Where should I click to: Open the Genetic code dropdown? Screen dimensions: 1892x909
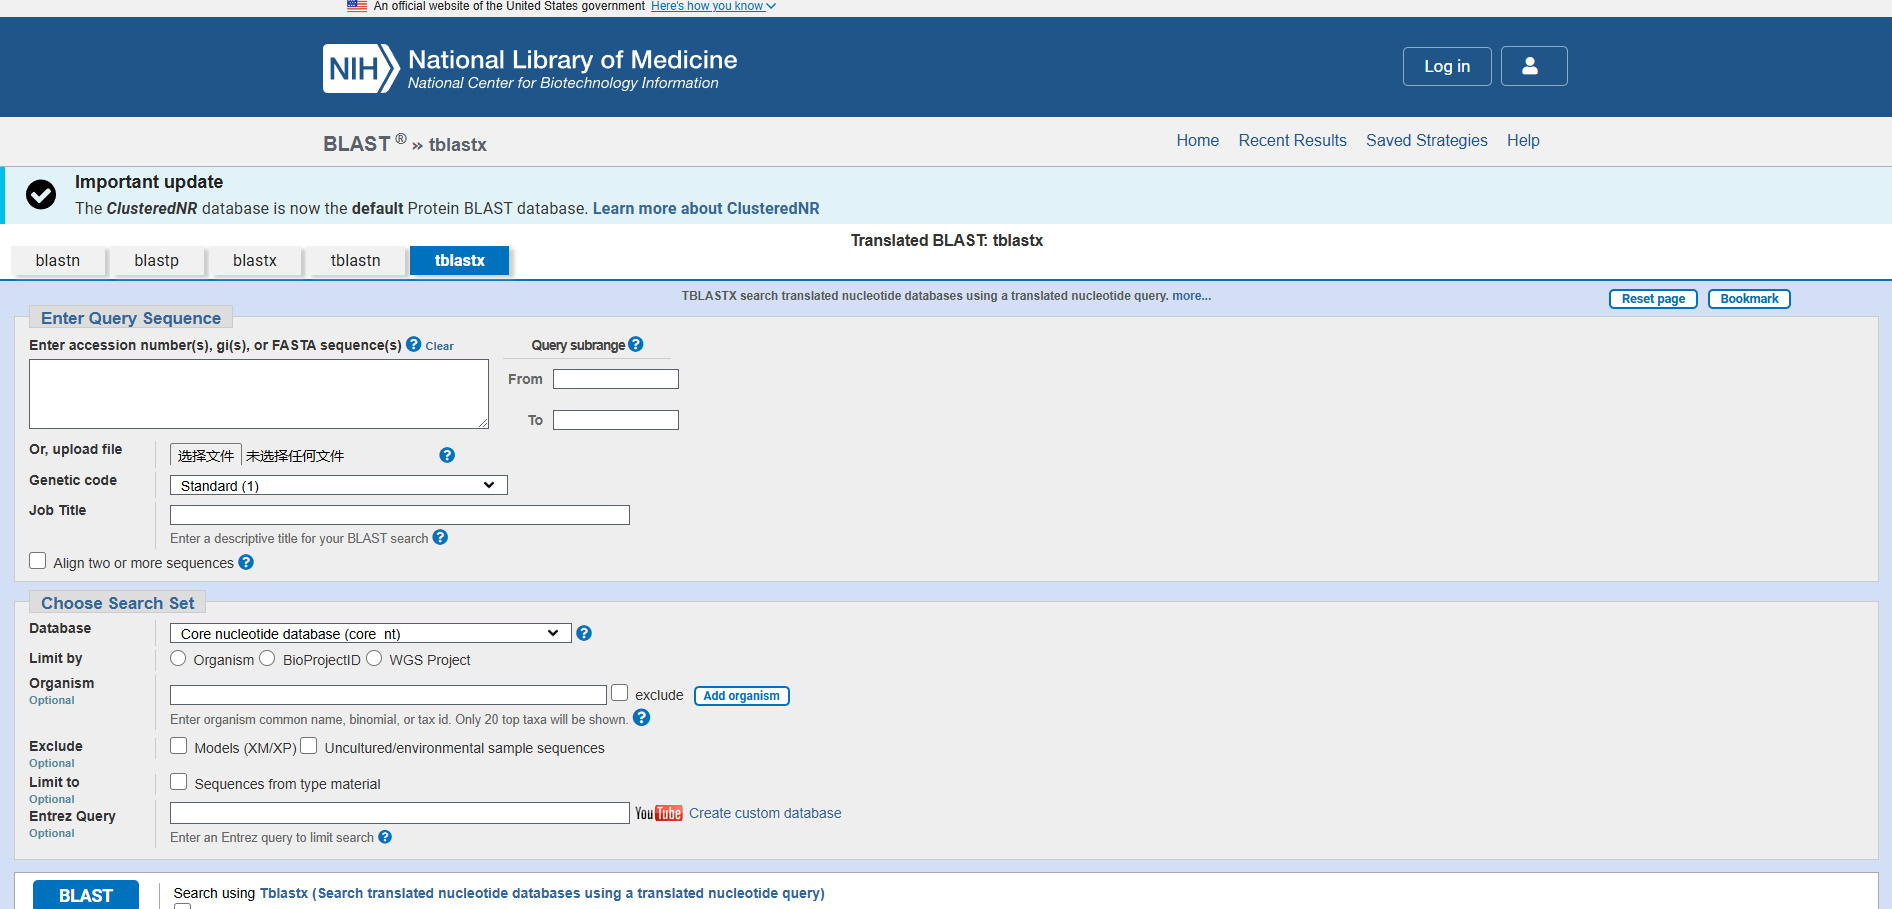338,486
